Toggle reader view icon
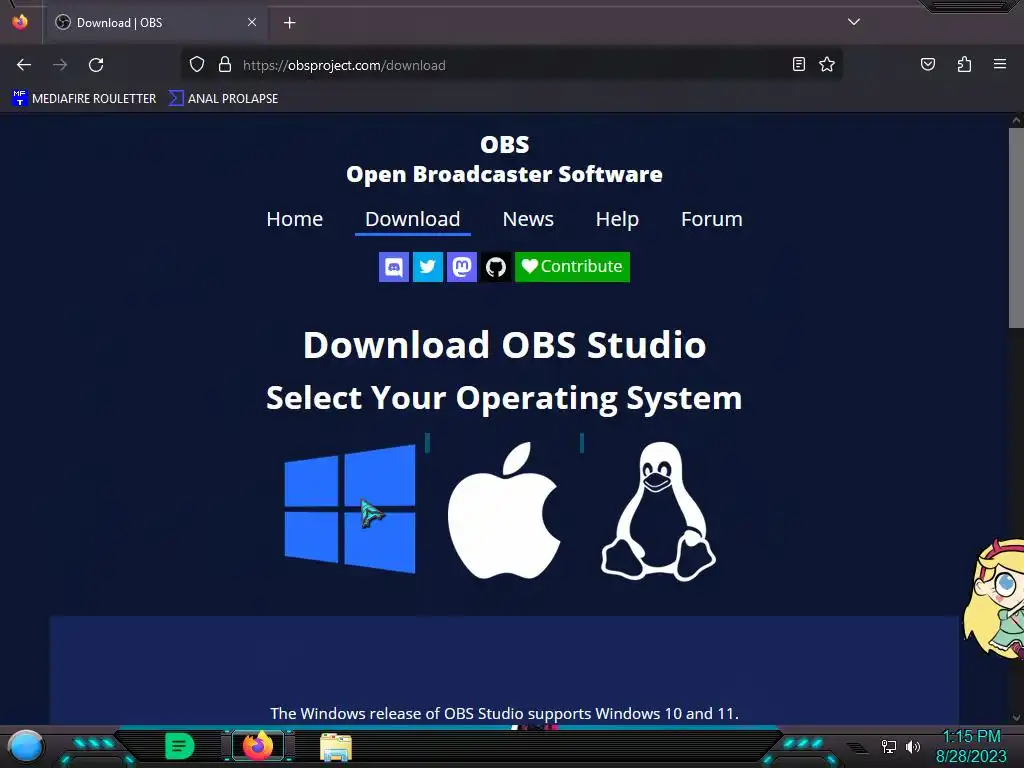This screenshot has width=1024, height=768. click(x=799, y=65)
